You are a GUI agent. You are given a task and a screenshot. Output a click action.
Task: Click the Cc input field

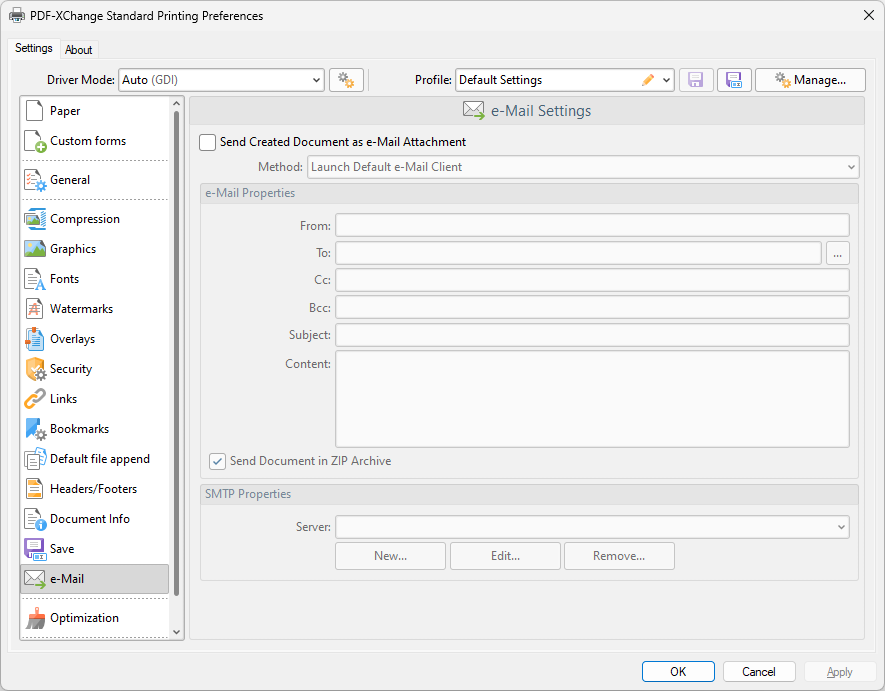pos(592,280)
